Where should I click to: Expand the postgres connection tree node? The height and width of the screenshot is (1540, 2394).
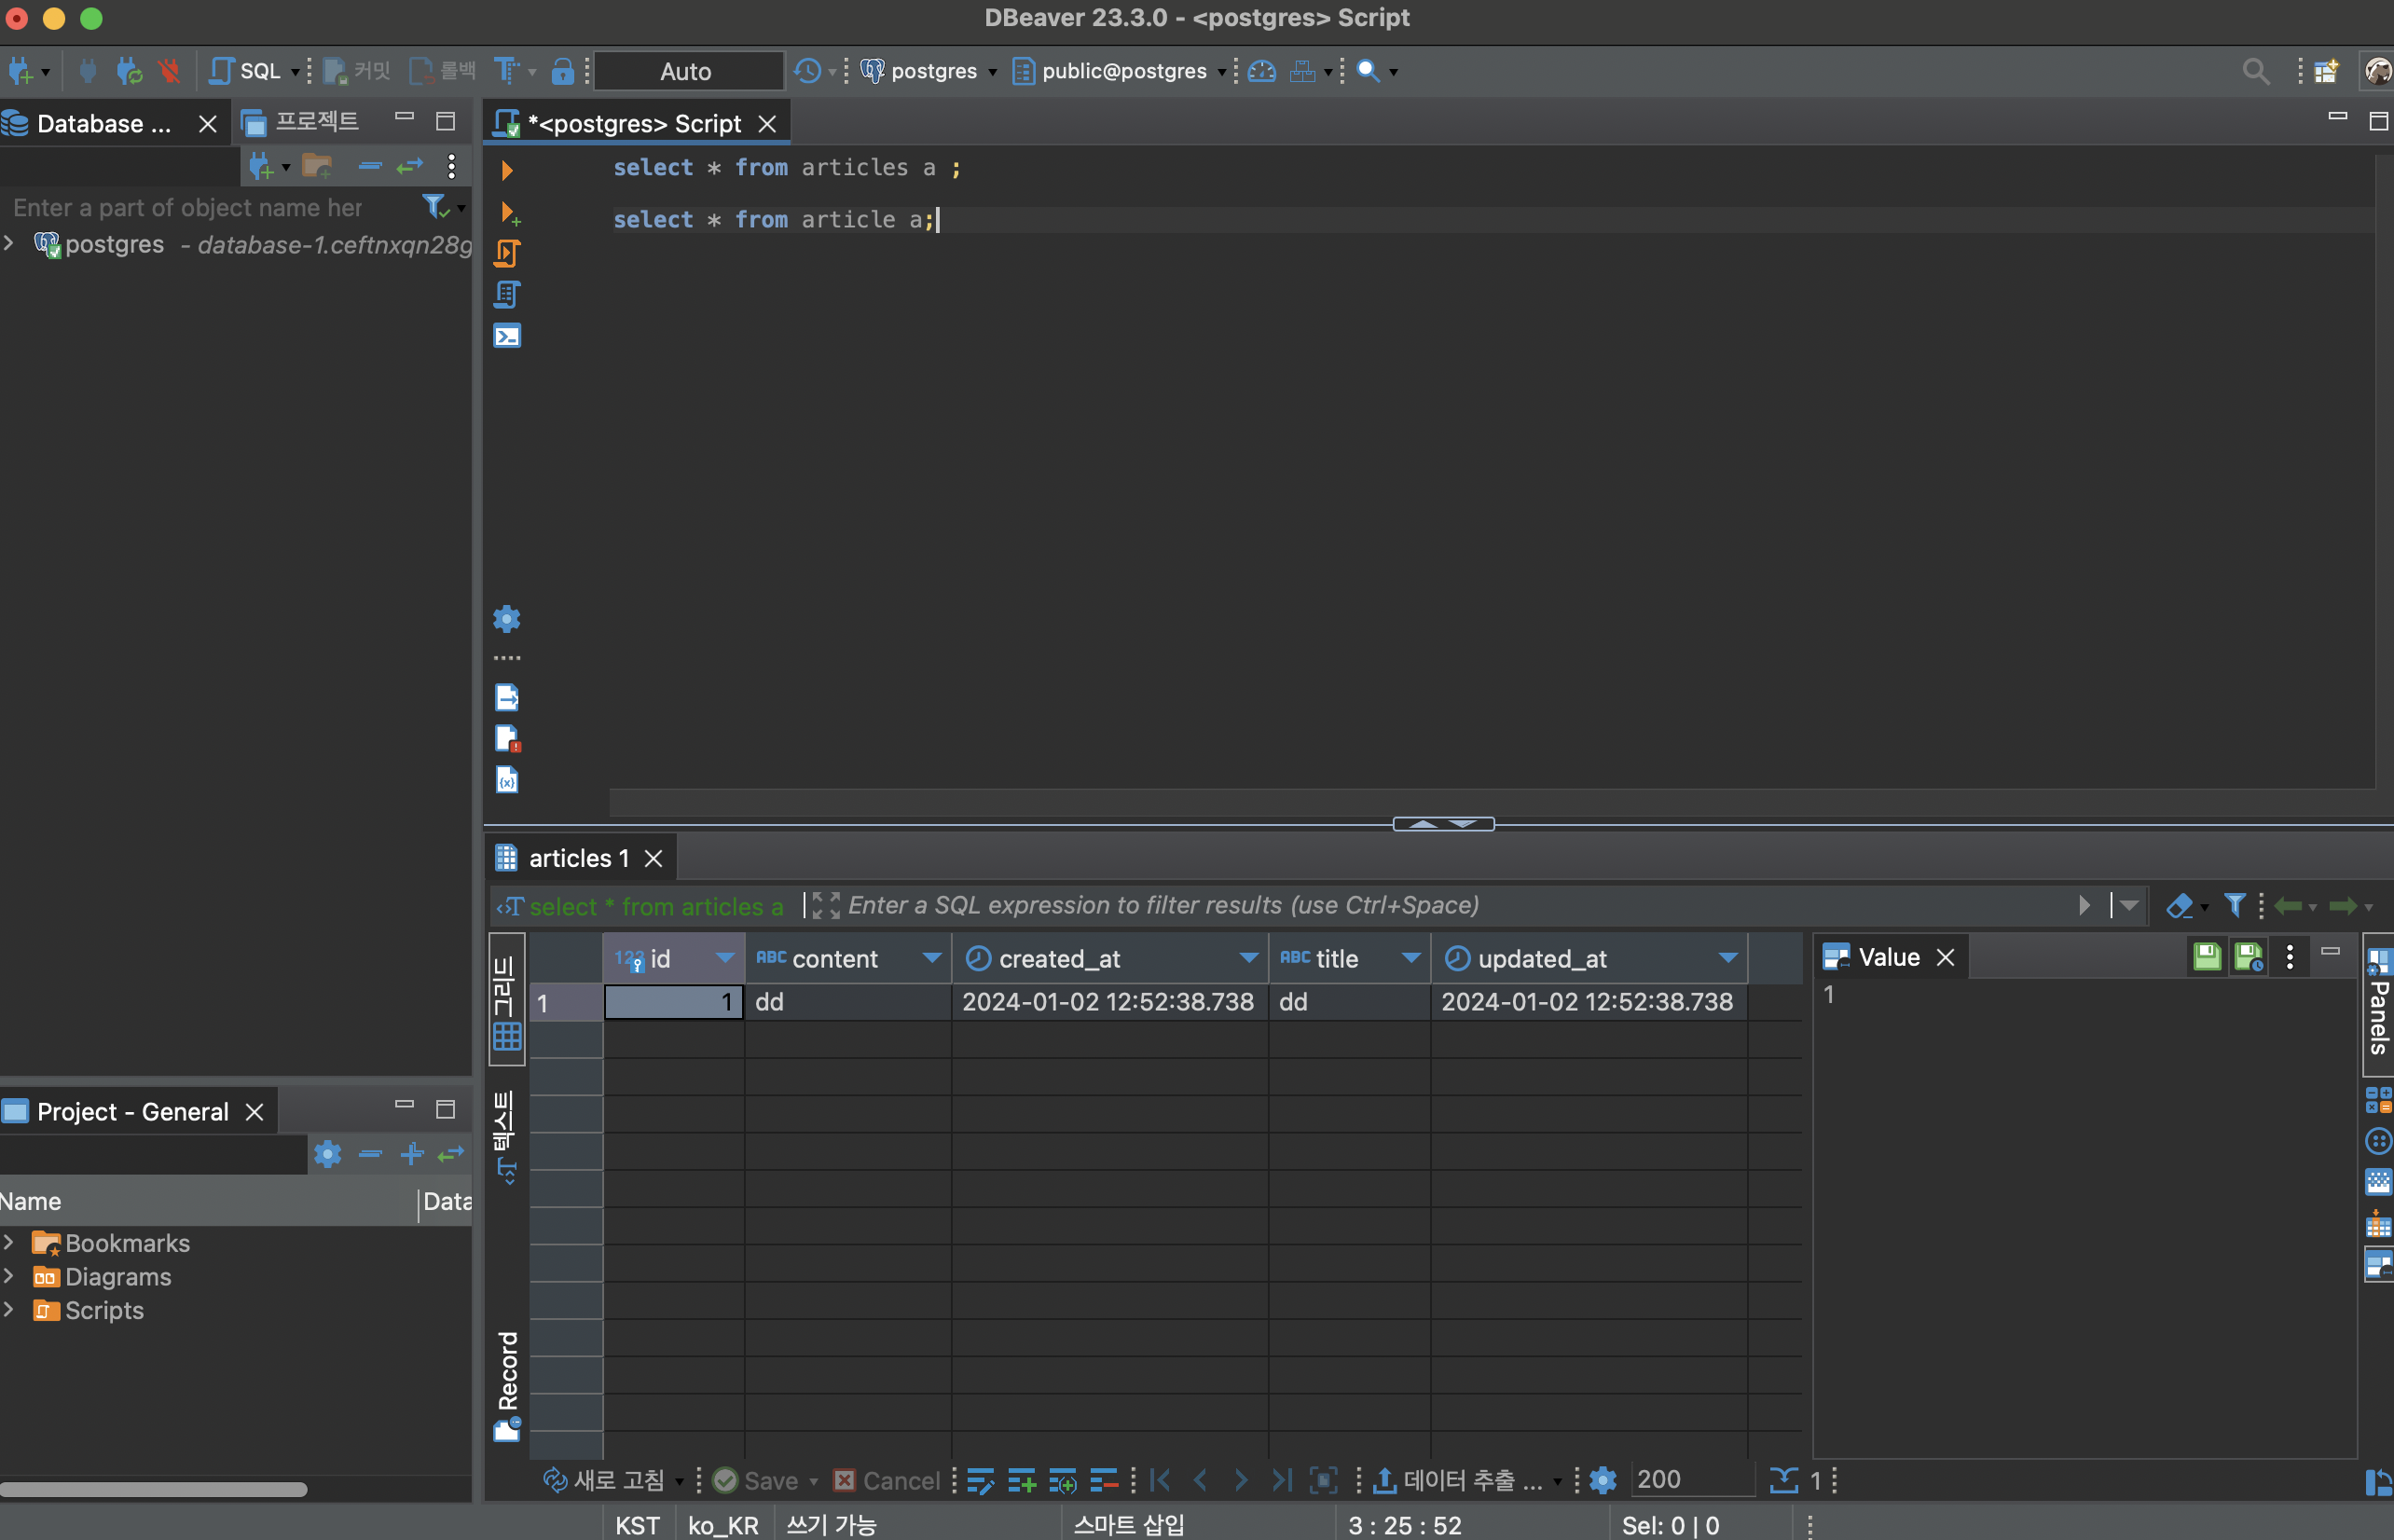point(9,244)
